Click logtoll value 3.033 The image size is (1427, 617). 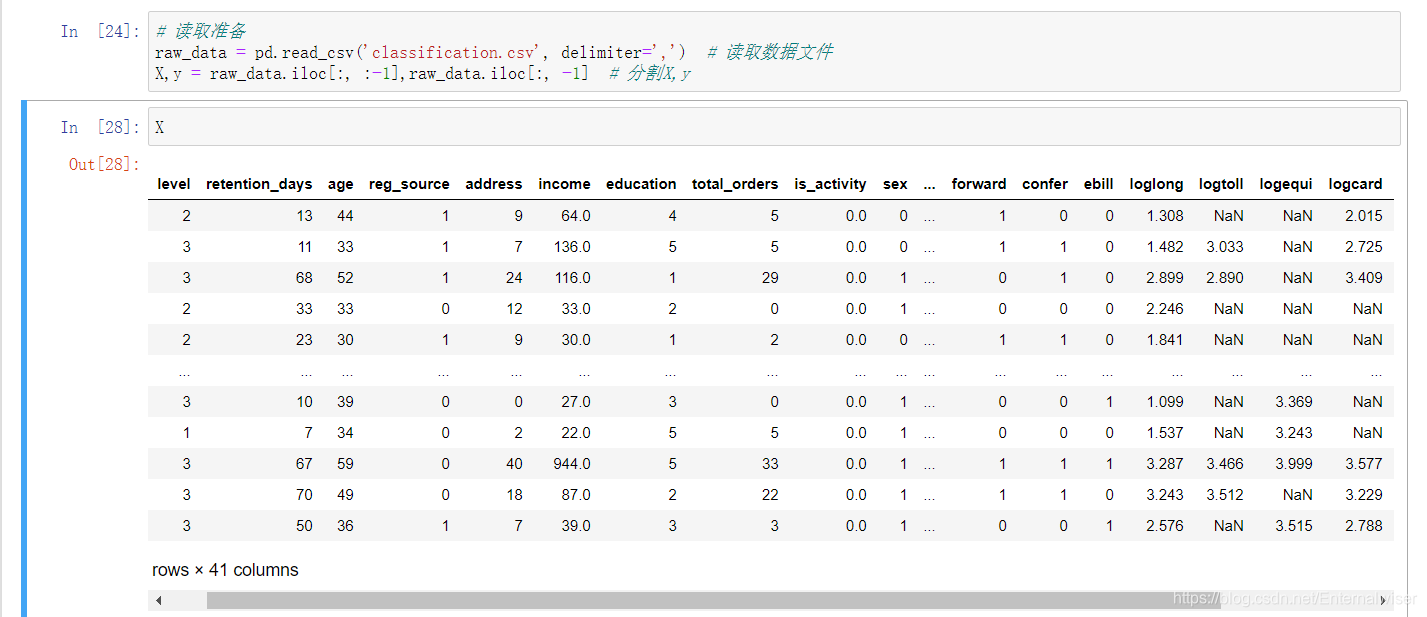click(x=1225, y=247)
